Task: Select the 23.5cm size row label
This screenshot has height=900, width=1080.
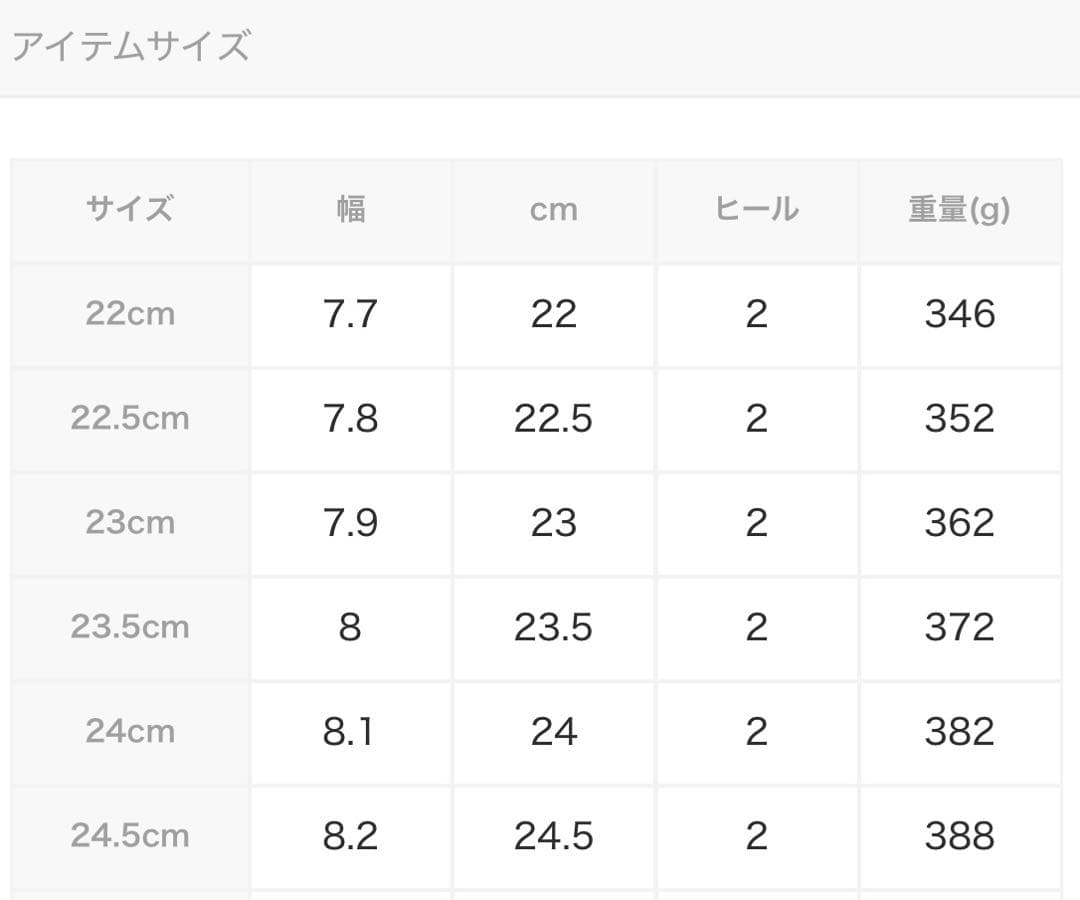Action: point(130,627)
